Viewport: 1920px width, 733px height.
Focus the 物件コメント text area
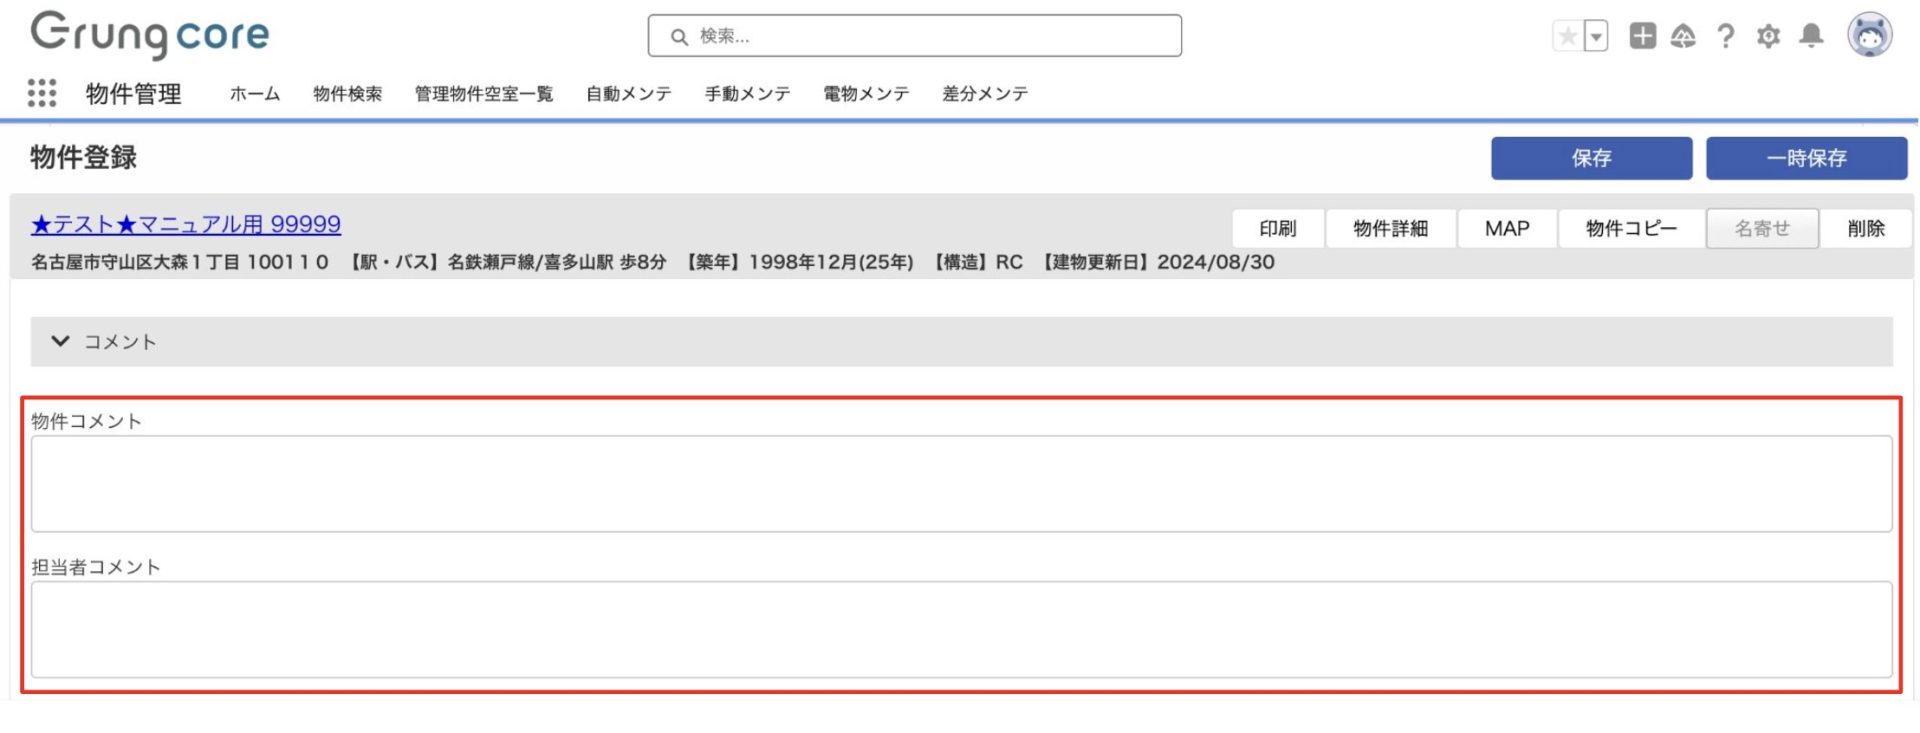pyautogui.click(x=960, y=484)
